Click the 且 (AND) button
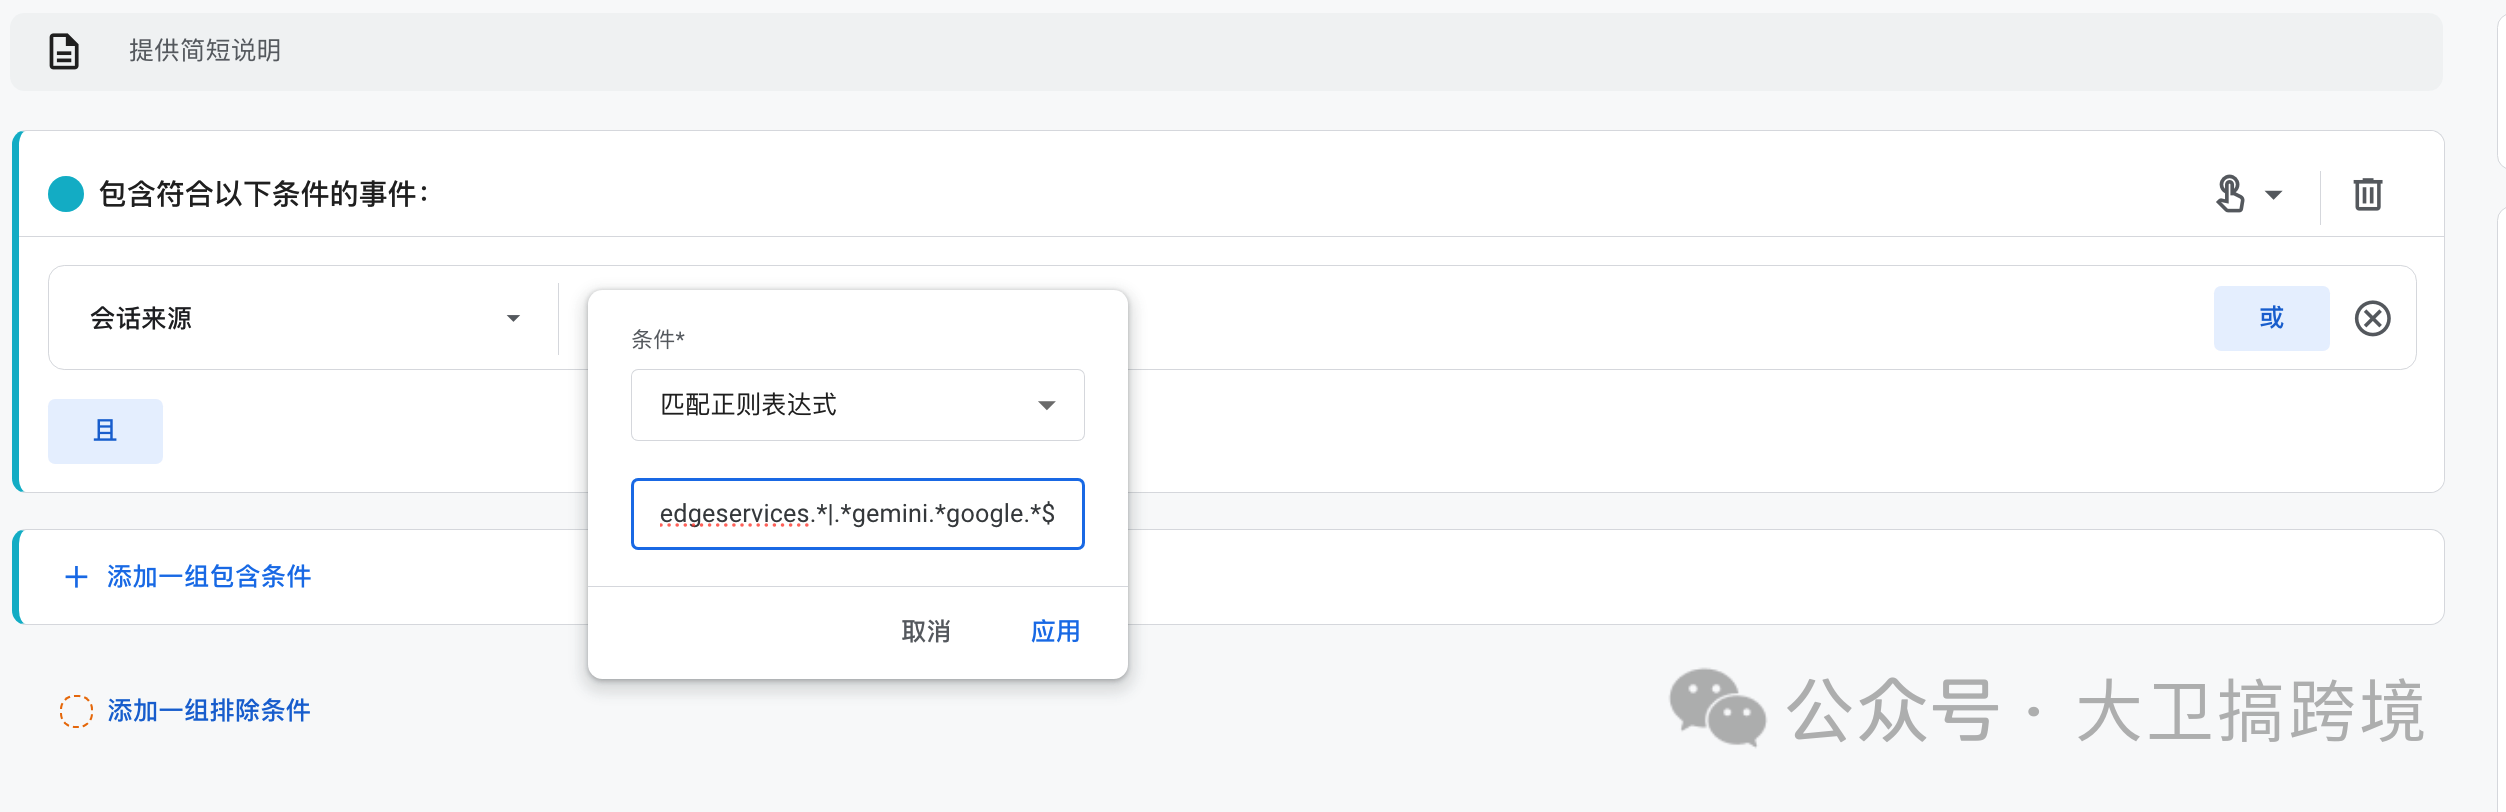 point(105,431)
